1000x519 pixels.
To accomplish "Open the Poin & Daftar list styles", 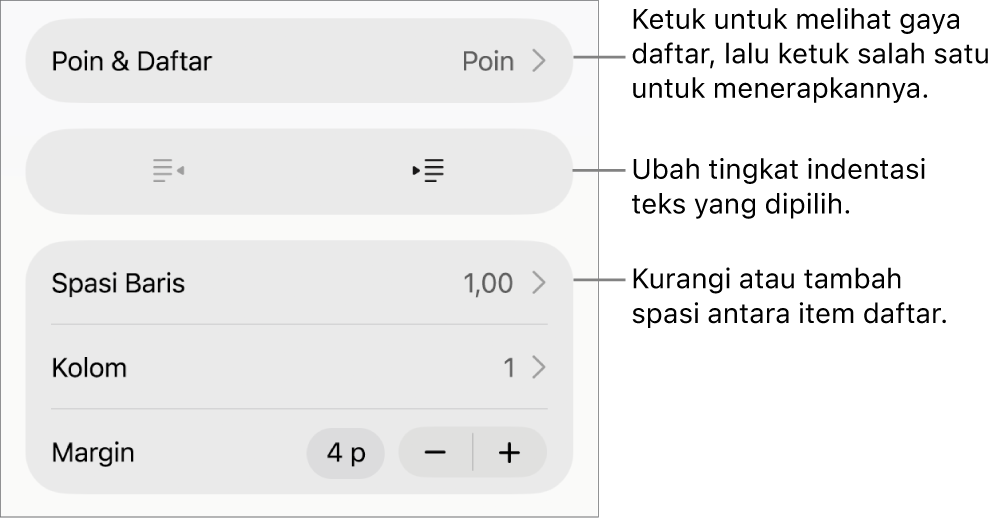I will [299, 61].
